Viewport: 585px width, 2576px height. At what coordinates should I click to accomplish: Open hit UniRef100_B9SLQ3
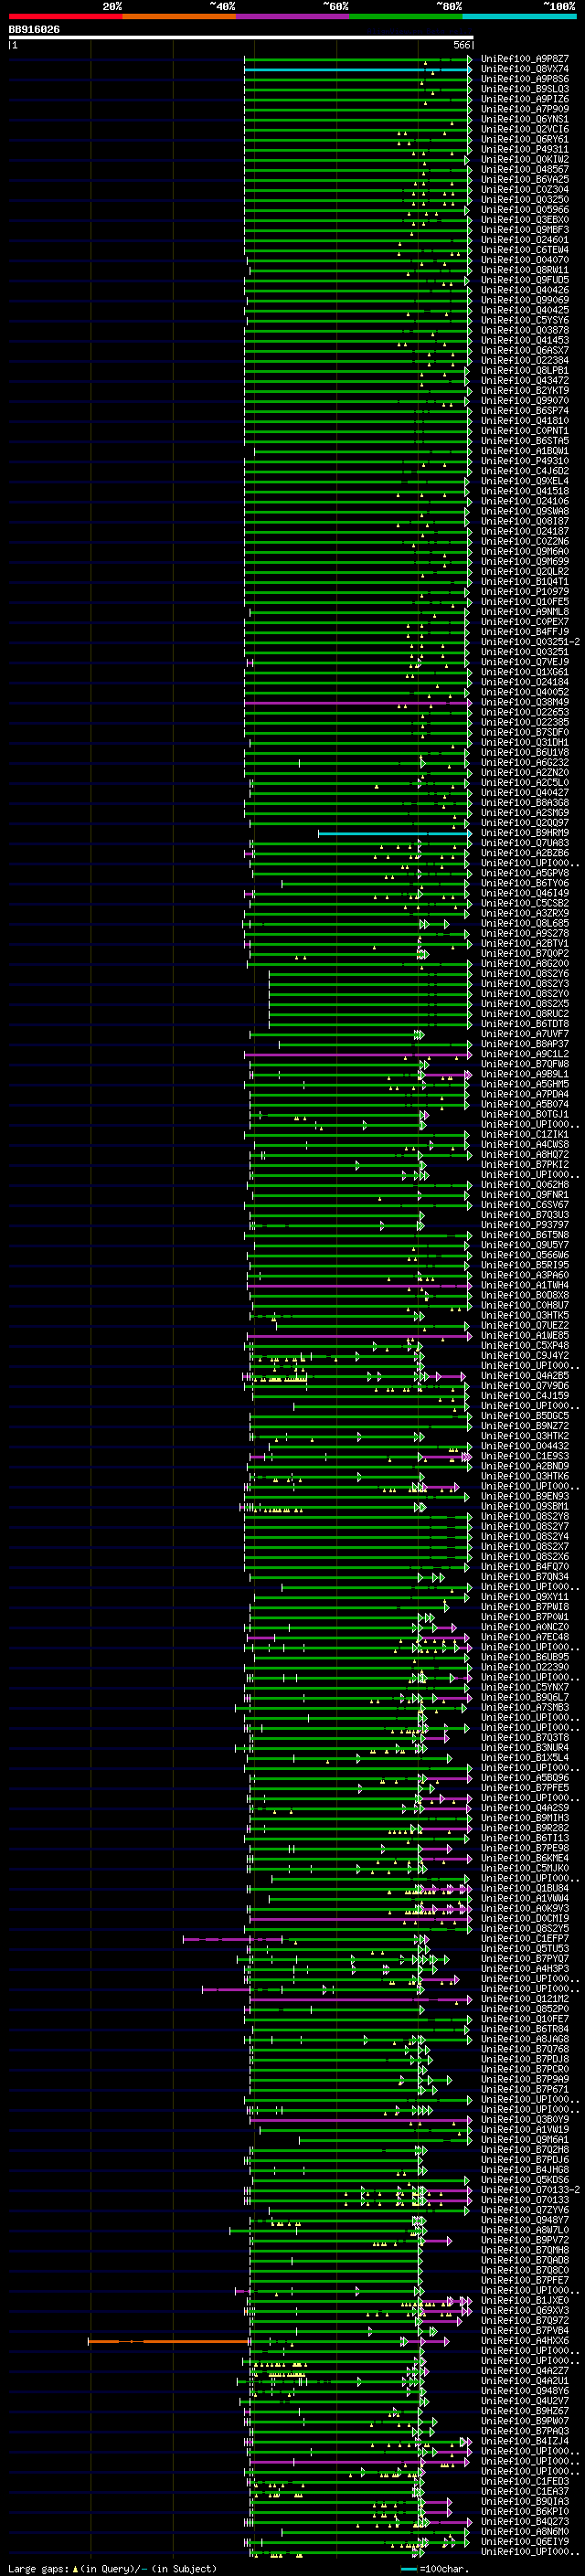point(525,89)
